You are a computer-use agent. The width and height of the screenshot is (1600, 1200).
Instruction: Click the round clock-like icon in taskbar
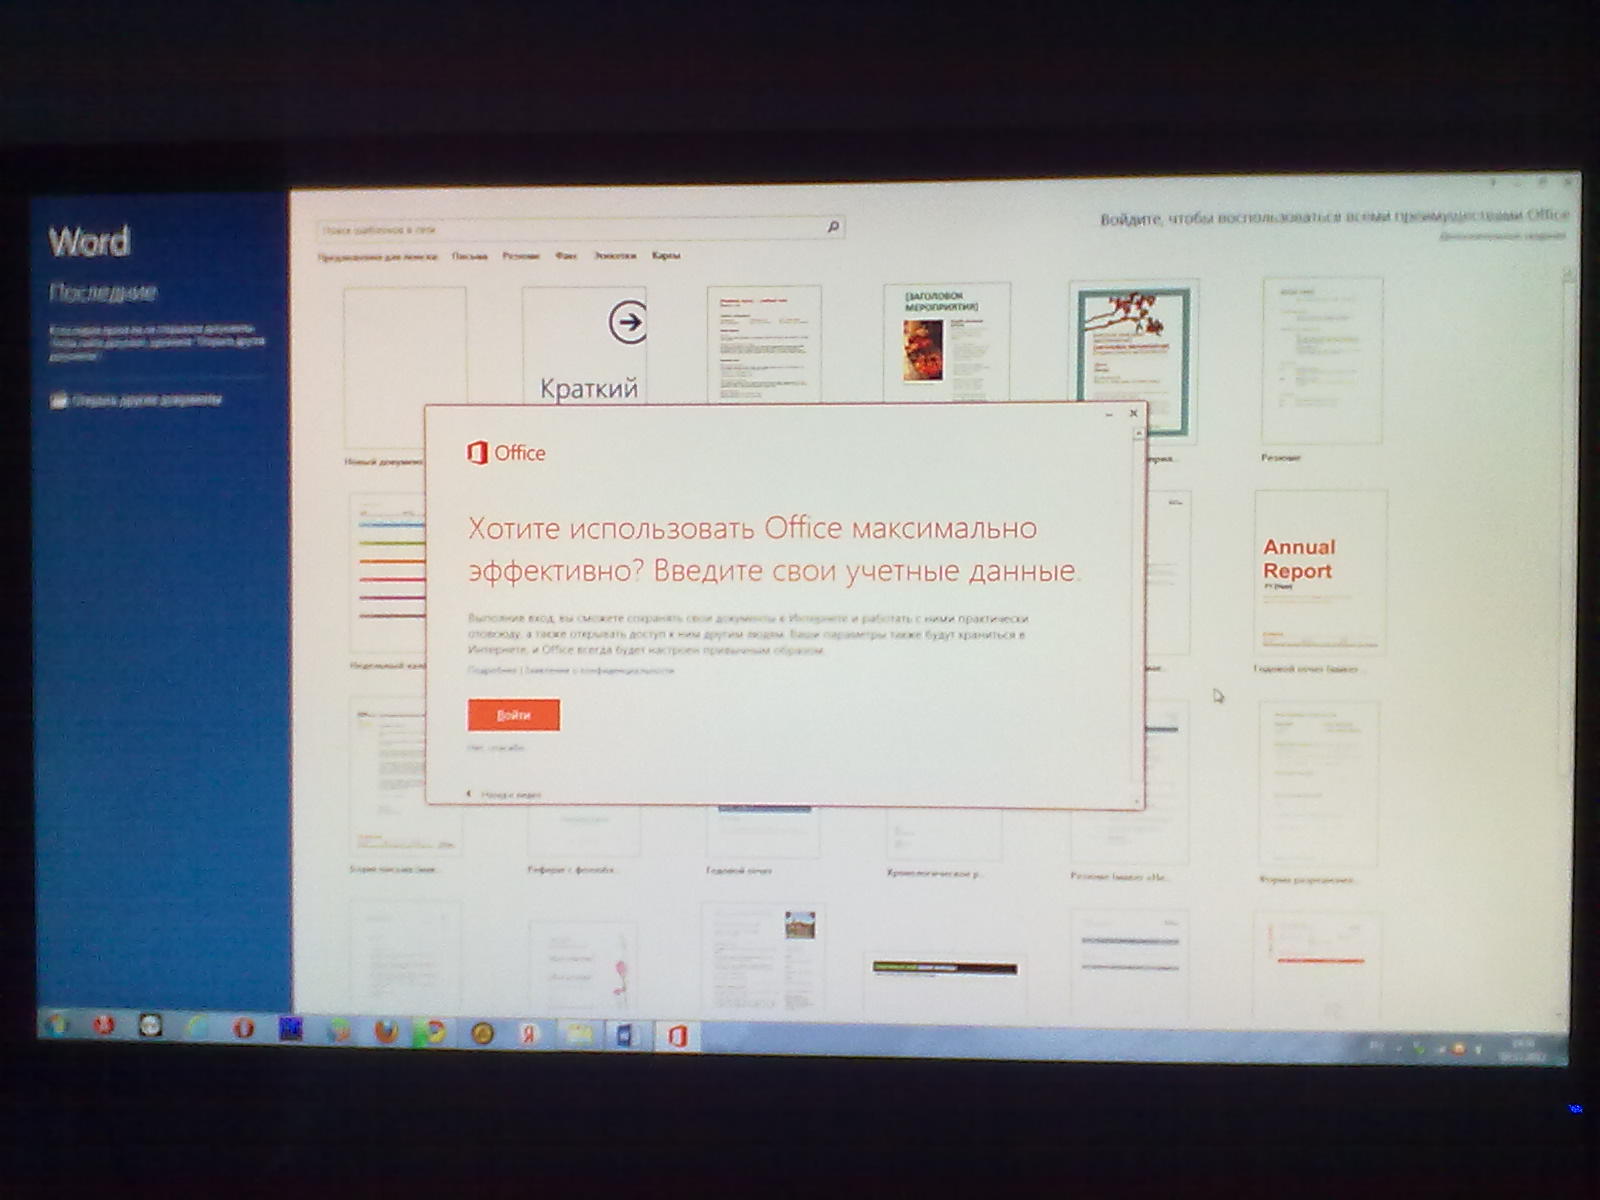click(150, 1026)
